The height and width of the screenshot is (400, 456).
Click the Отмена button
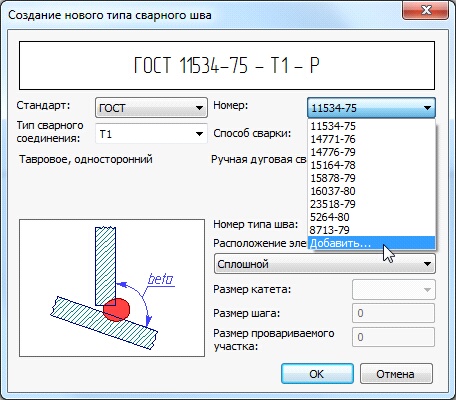pyautogui.click(x=396, y=374)
